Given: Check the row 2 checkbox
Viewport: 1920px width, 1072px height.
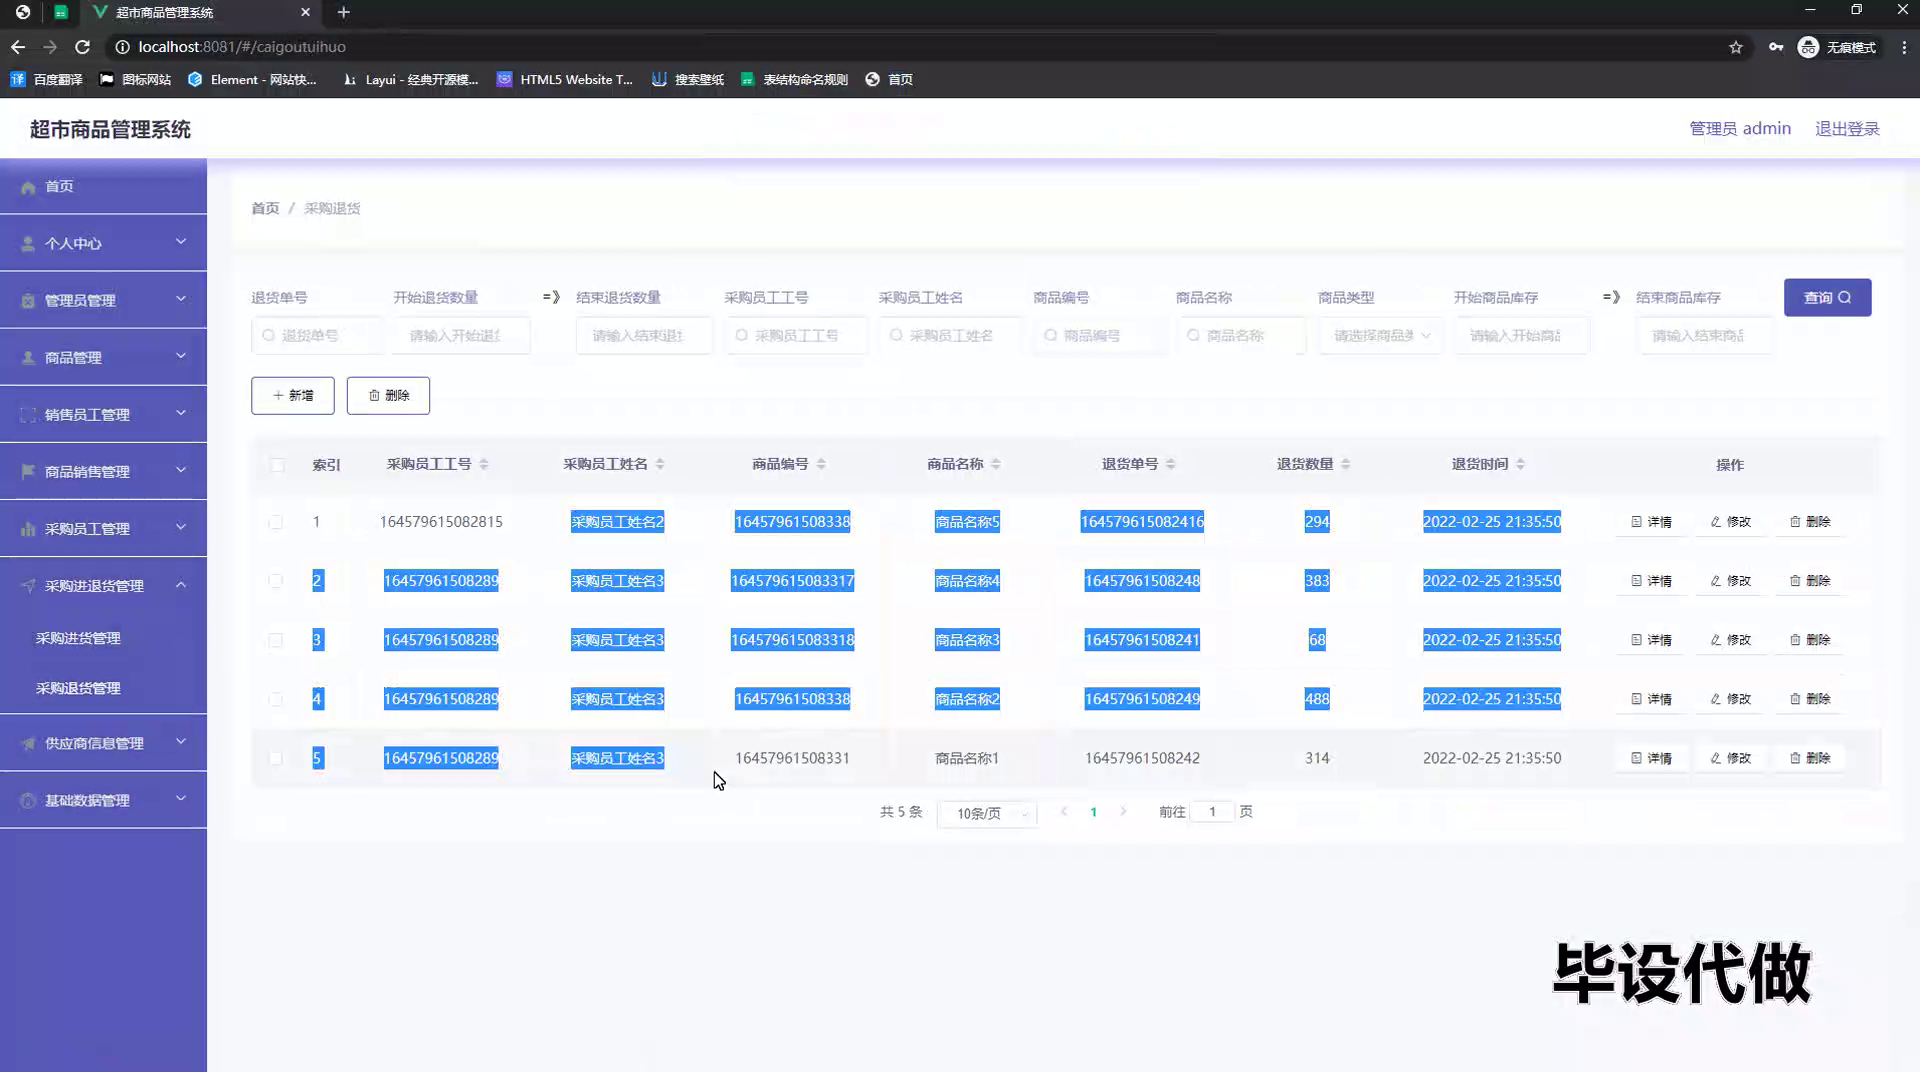Looking at the screenshot, I should tap(276, 581).
